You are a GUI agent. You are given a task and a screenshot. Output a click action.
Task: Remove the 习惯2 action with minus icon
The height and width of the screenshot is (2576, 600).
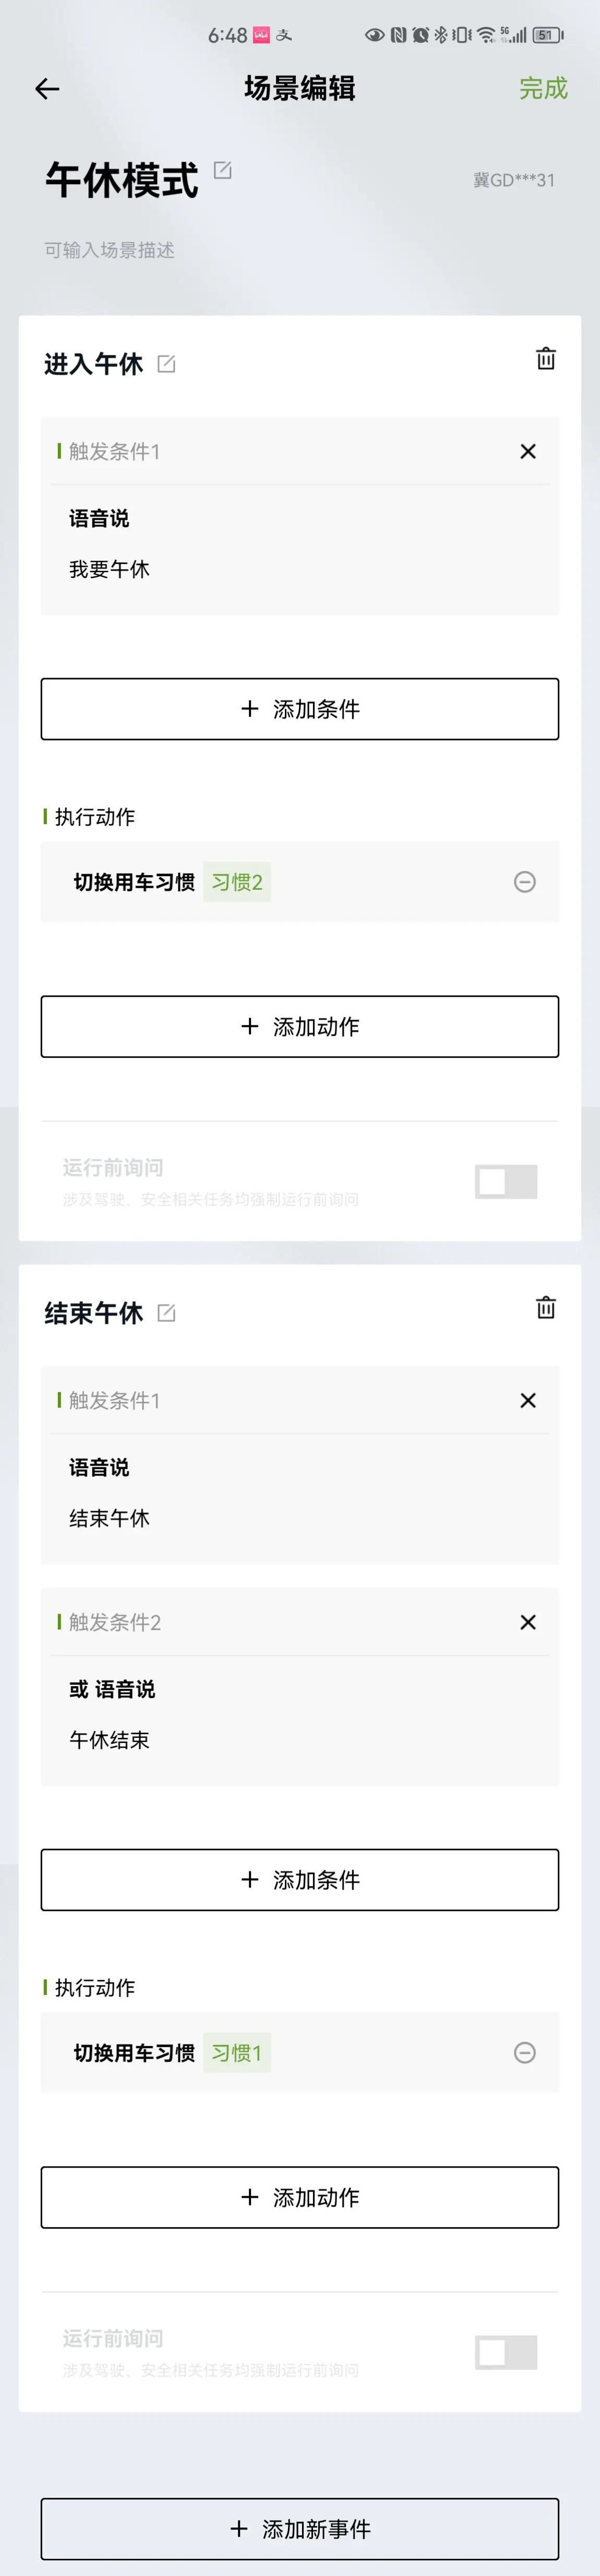(525, 881)
